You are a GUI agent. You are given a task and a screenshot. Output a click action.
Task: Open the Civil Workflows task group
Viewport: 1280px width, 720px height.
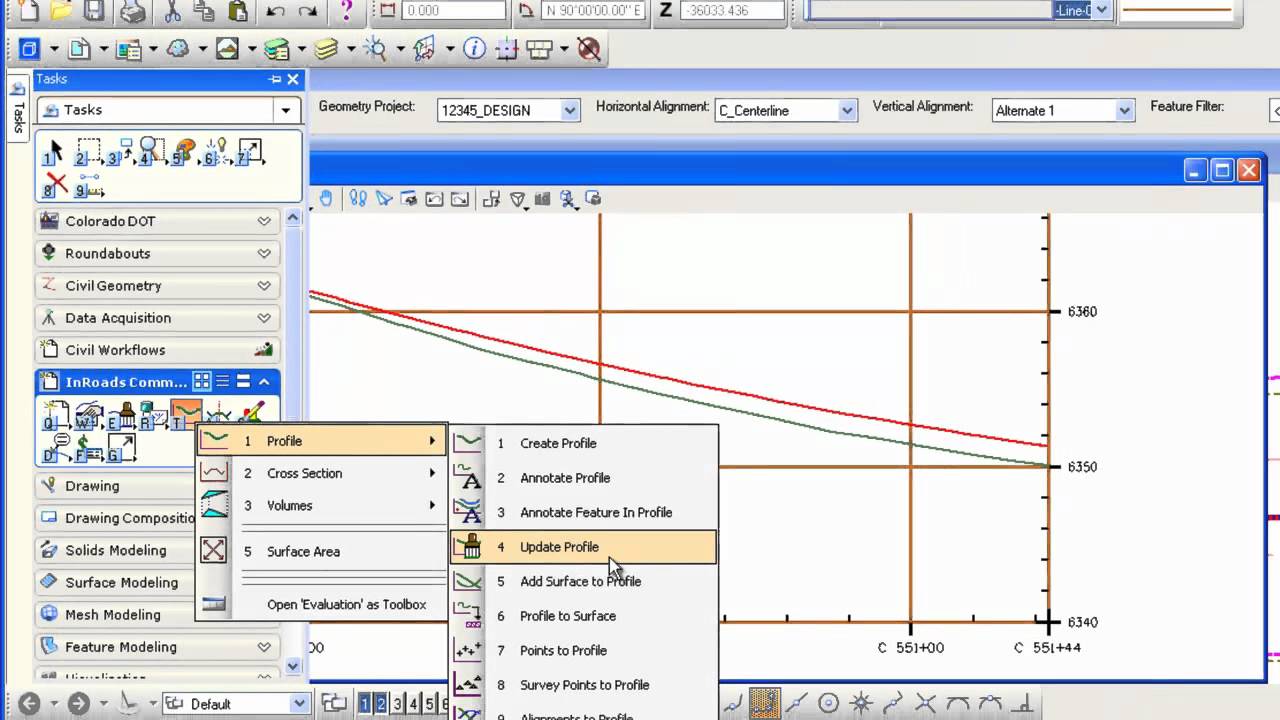pyautogui.click(x=158, y=350)
